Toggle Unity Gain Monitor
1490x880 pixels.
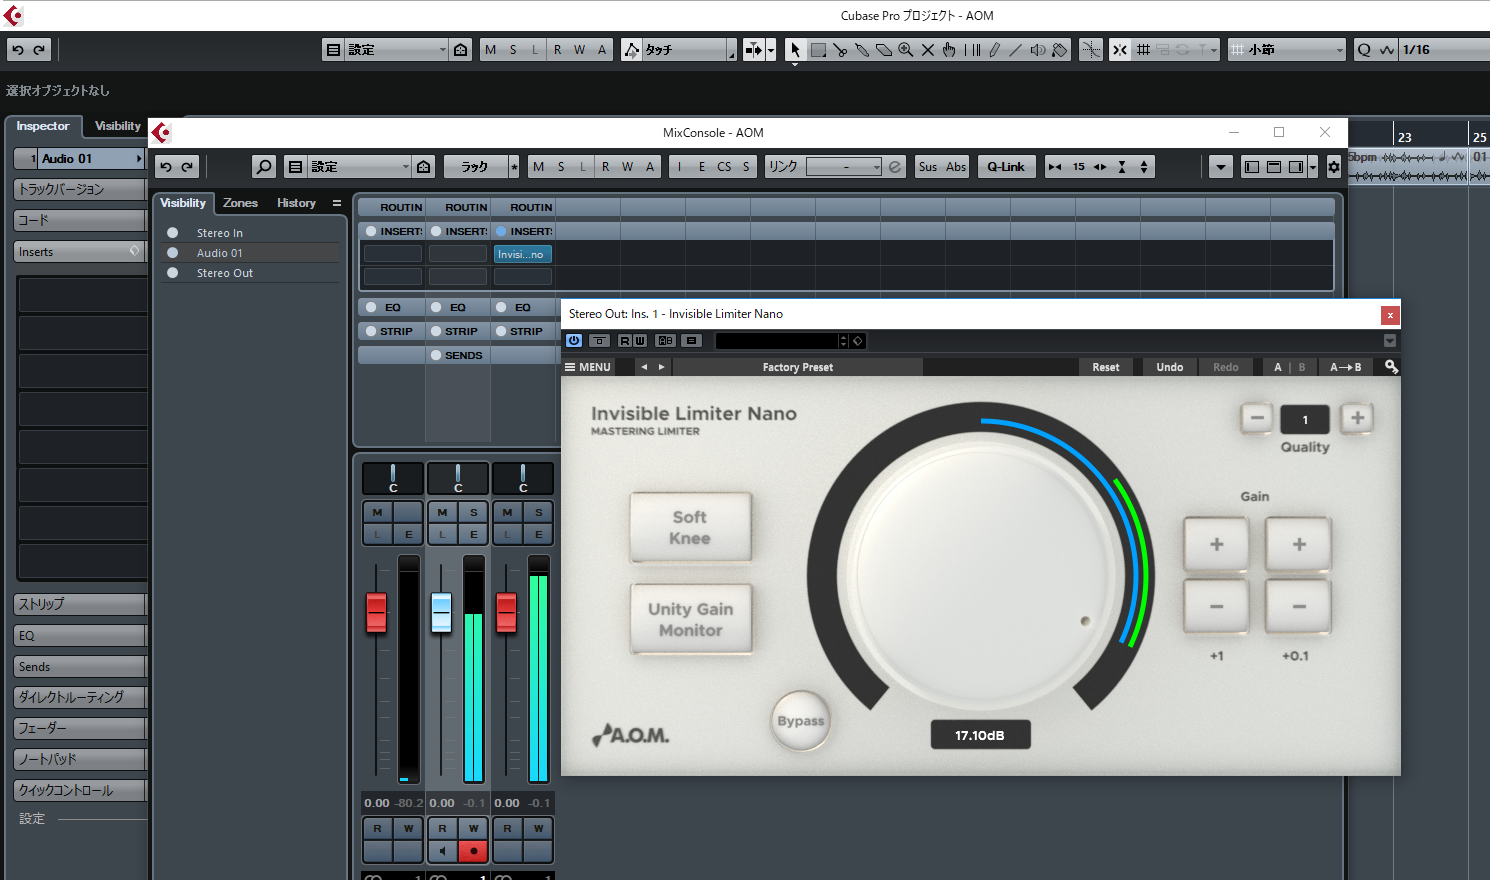tap(690, 619)
